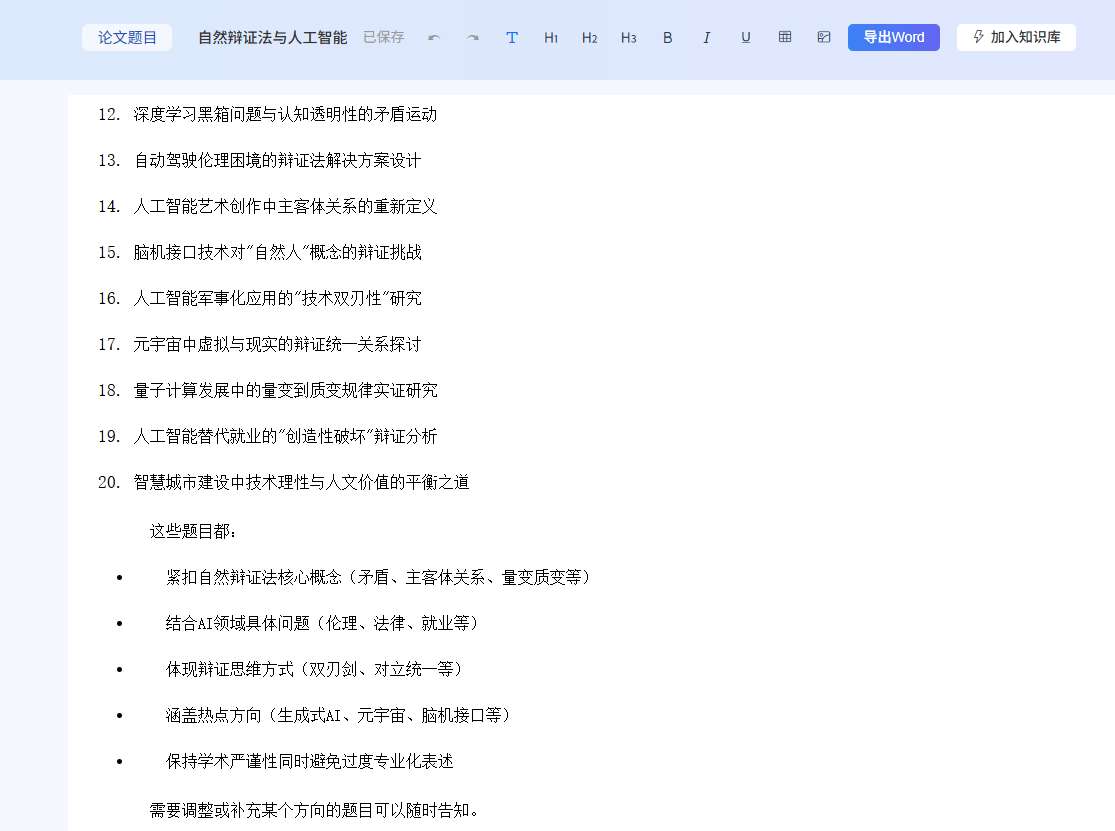Switch to the 论文题目 tab
This screenshot has height=831, width=1115.
pyautogui.click(x=127, y=37)
